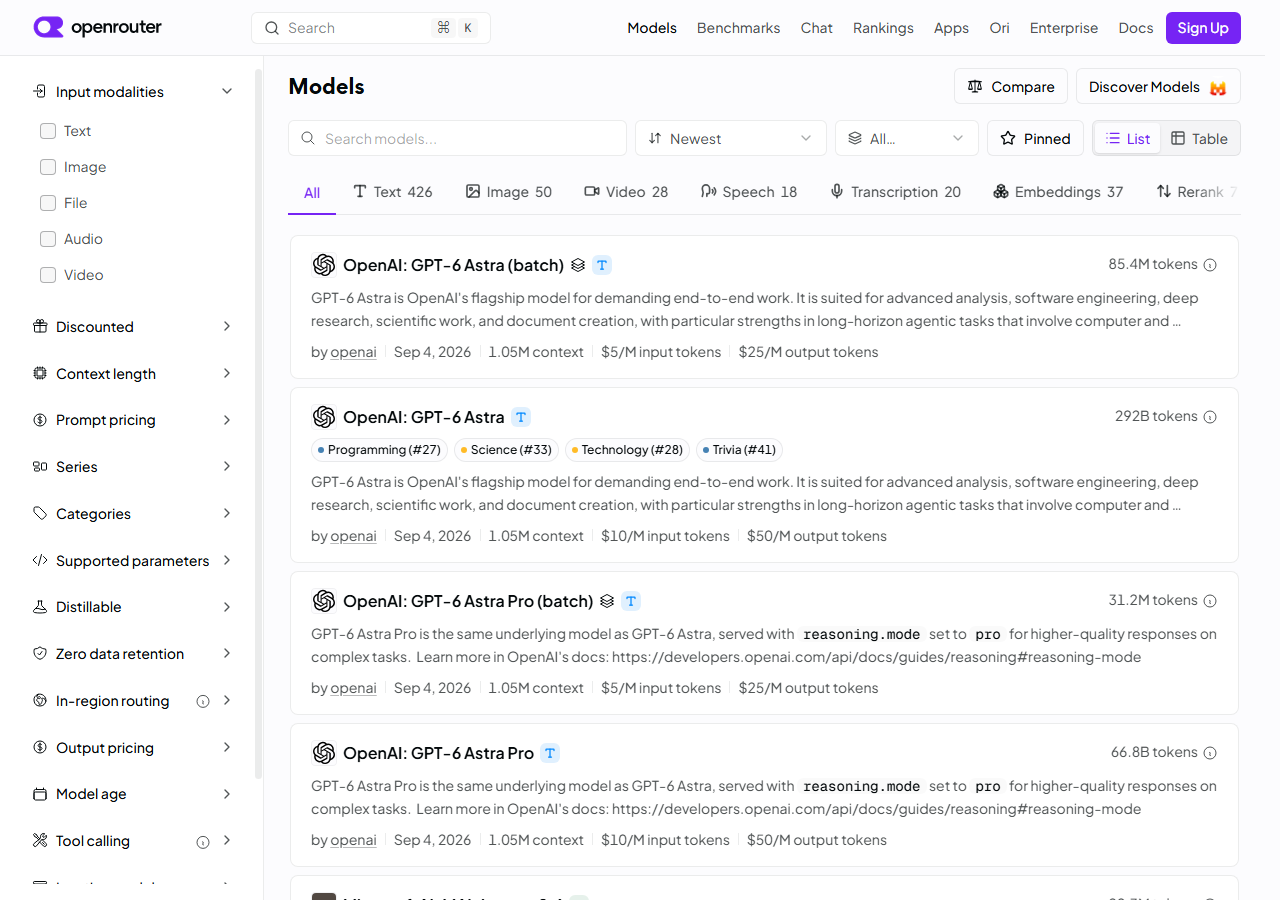The width and height of the screenshot is (1280, 900).
Task: Check the Text input modality box
Action: click(48, 131)
